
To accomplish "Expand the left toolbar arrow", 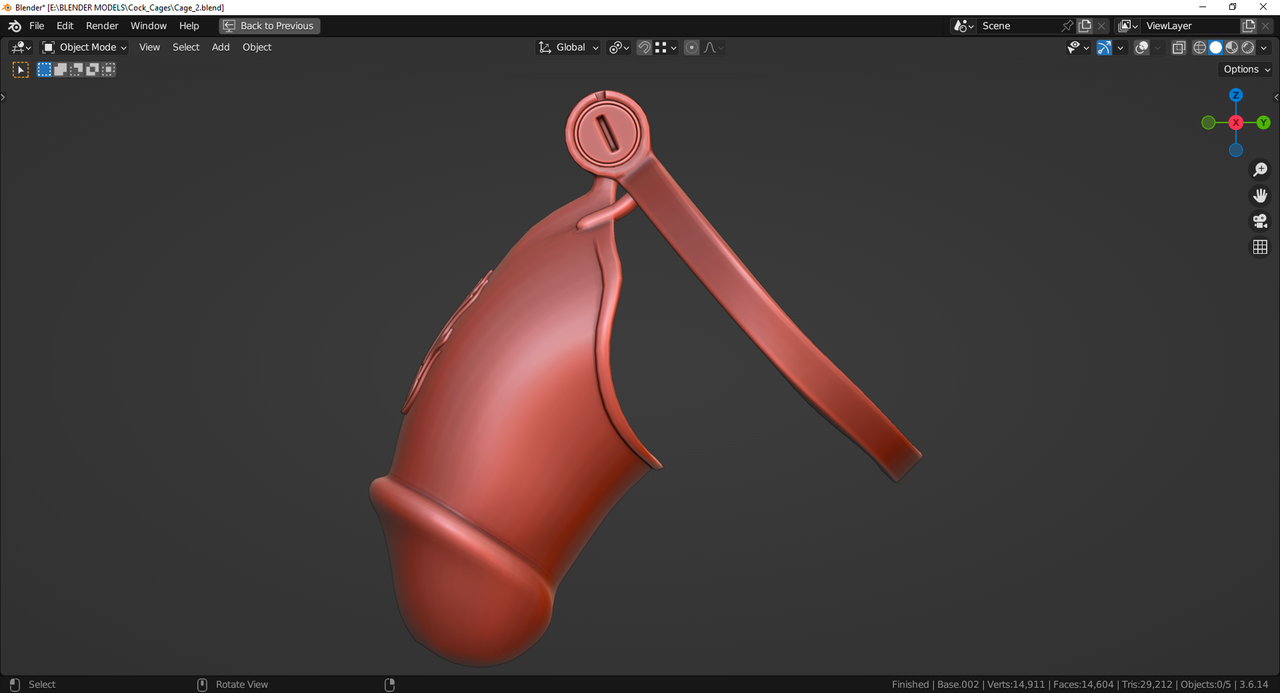I will tap(3, 97).
